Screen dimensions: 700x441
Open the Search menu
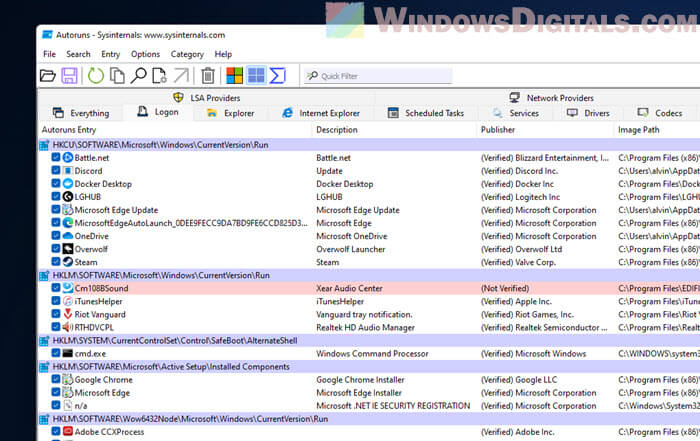point(78,54)
